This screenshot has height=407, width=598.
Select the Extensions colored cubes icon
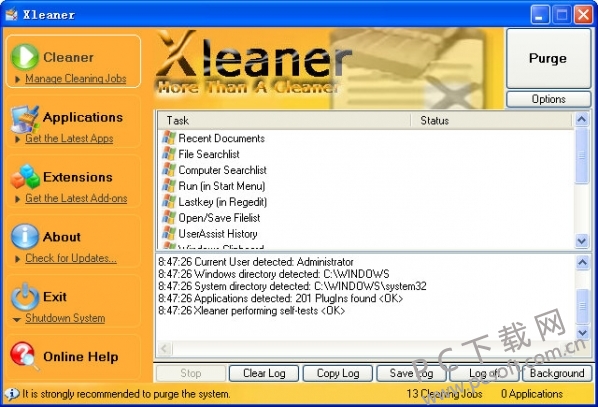tap(25, 177)
